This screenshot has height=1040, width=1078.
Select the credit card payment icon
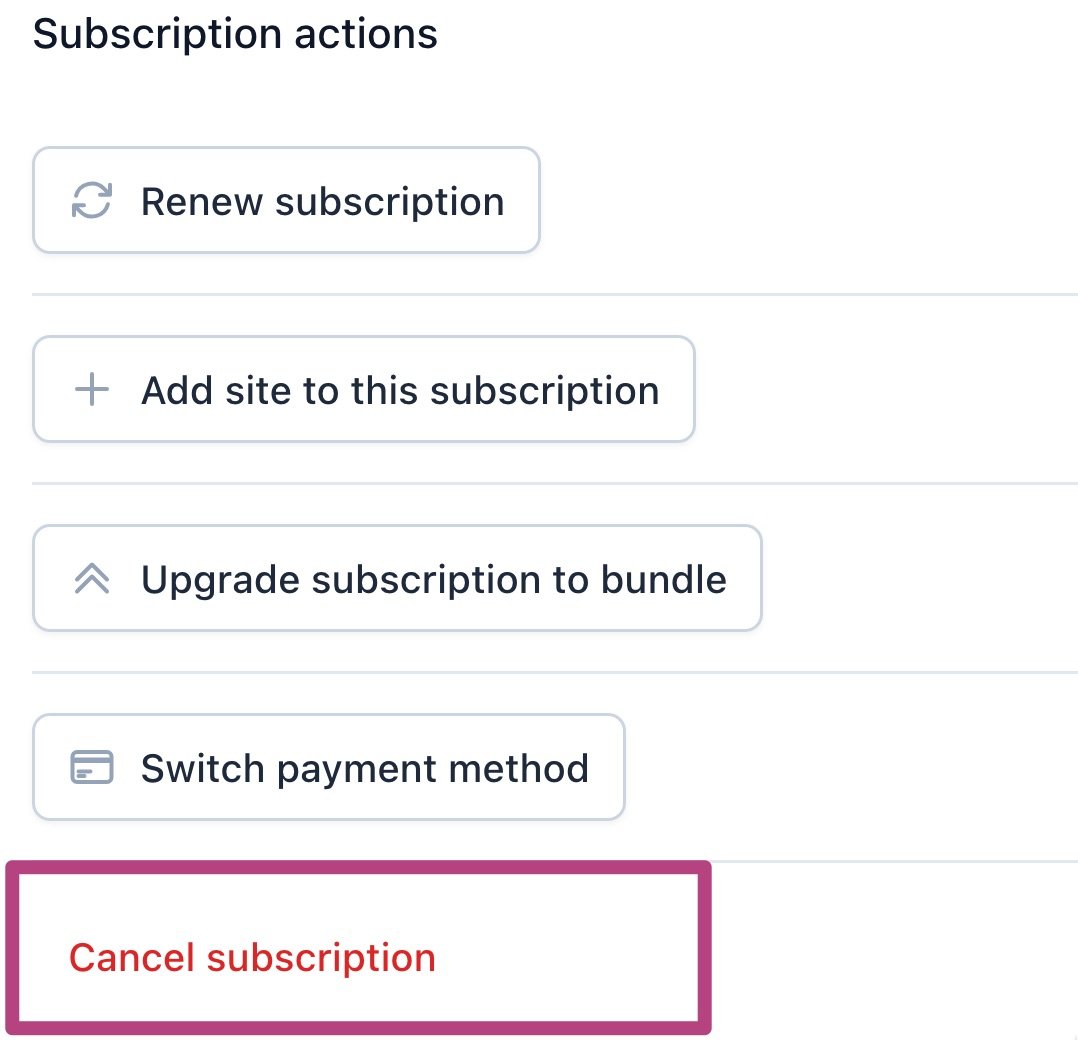(91, 767)
